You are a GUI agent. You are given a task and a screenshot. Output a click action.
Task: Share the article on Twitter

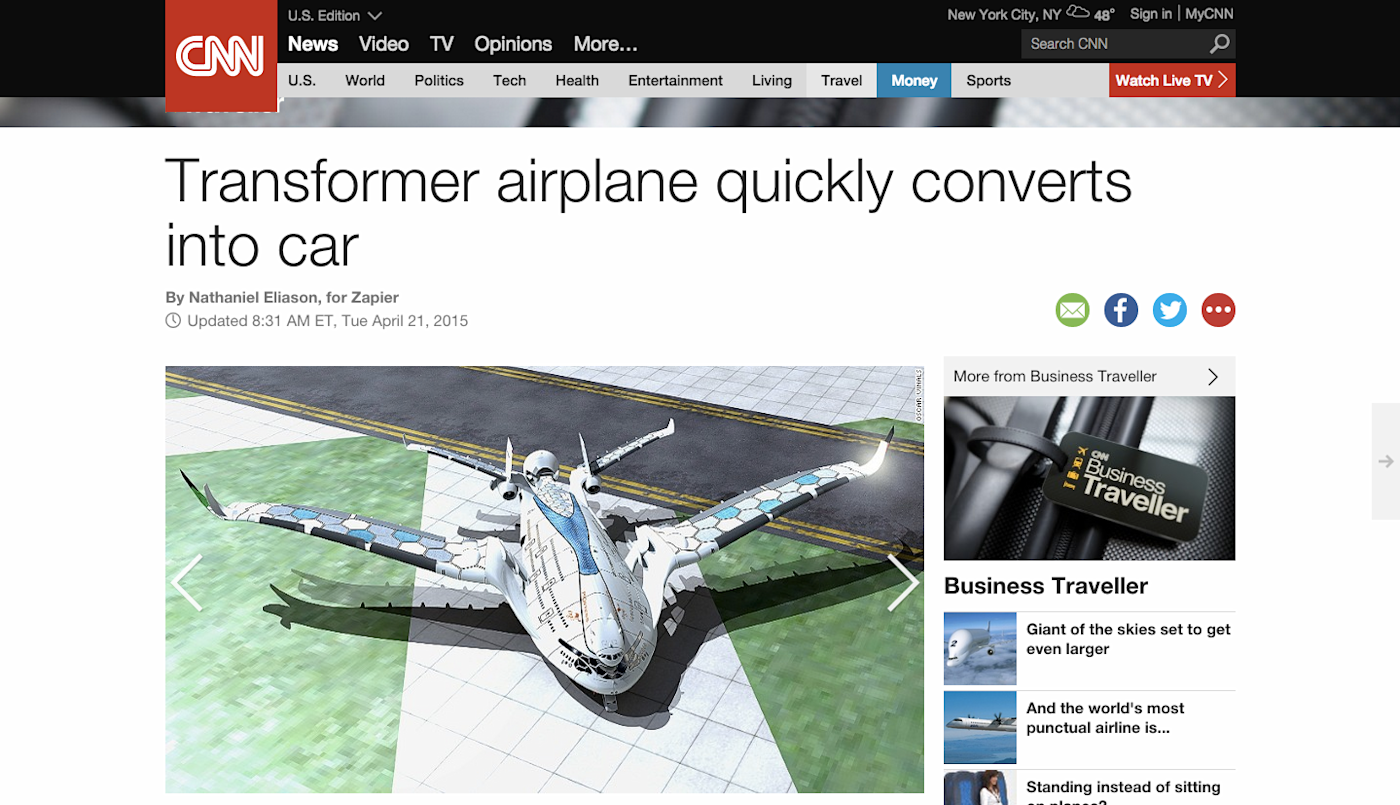pos(1170,310)
